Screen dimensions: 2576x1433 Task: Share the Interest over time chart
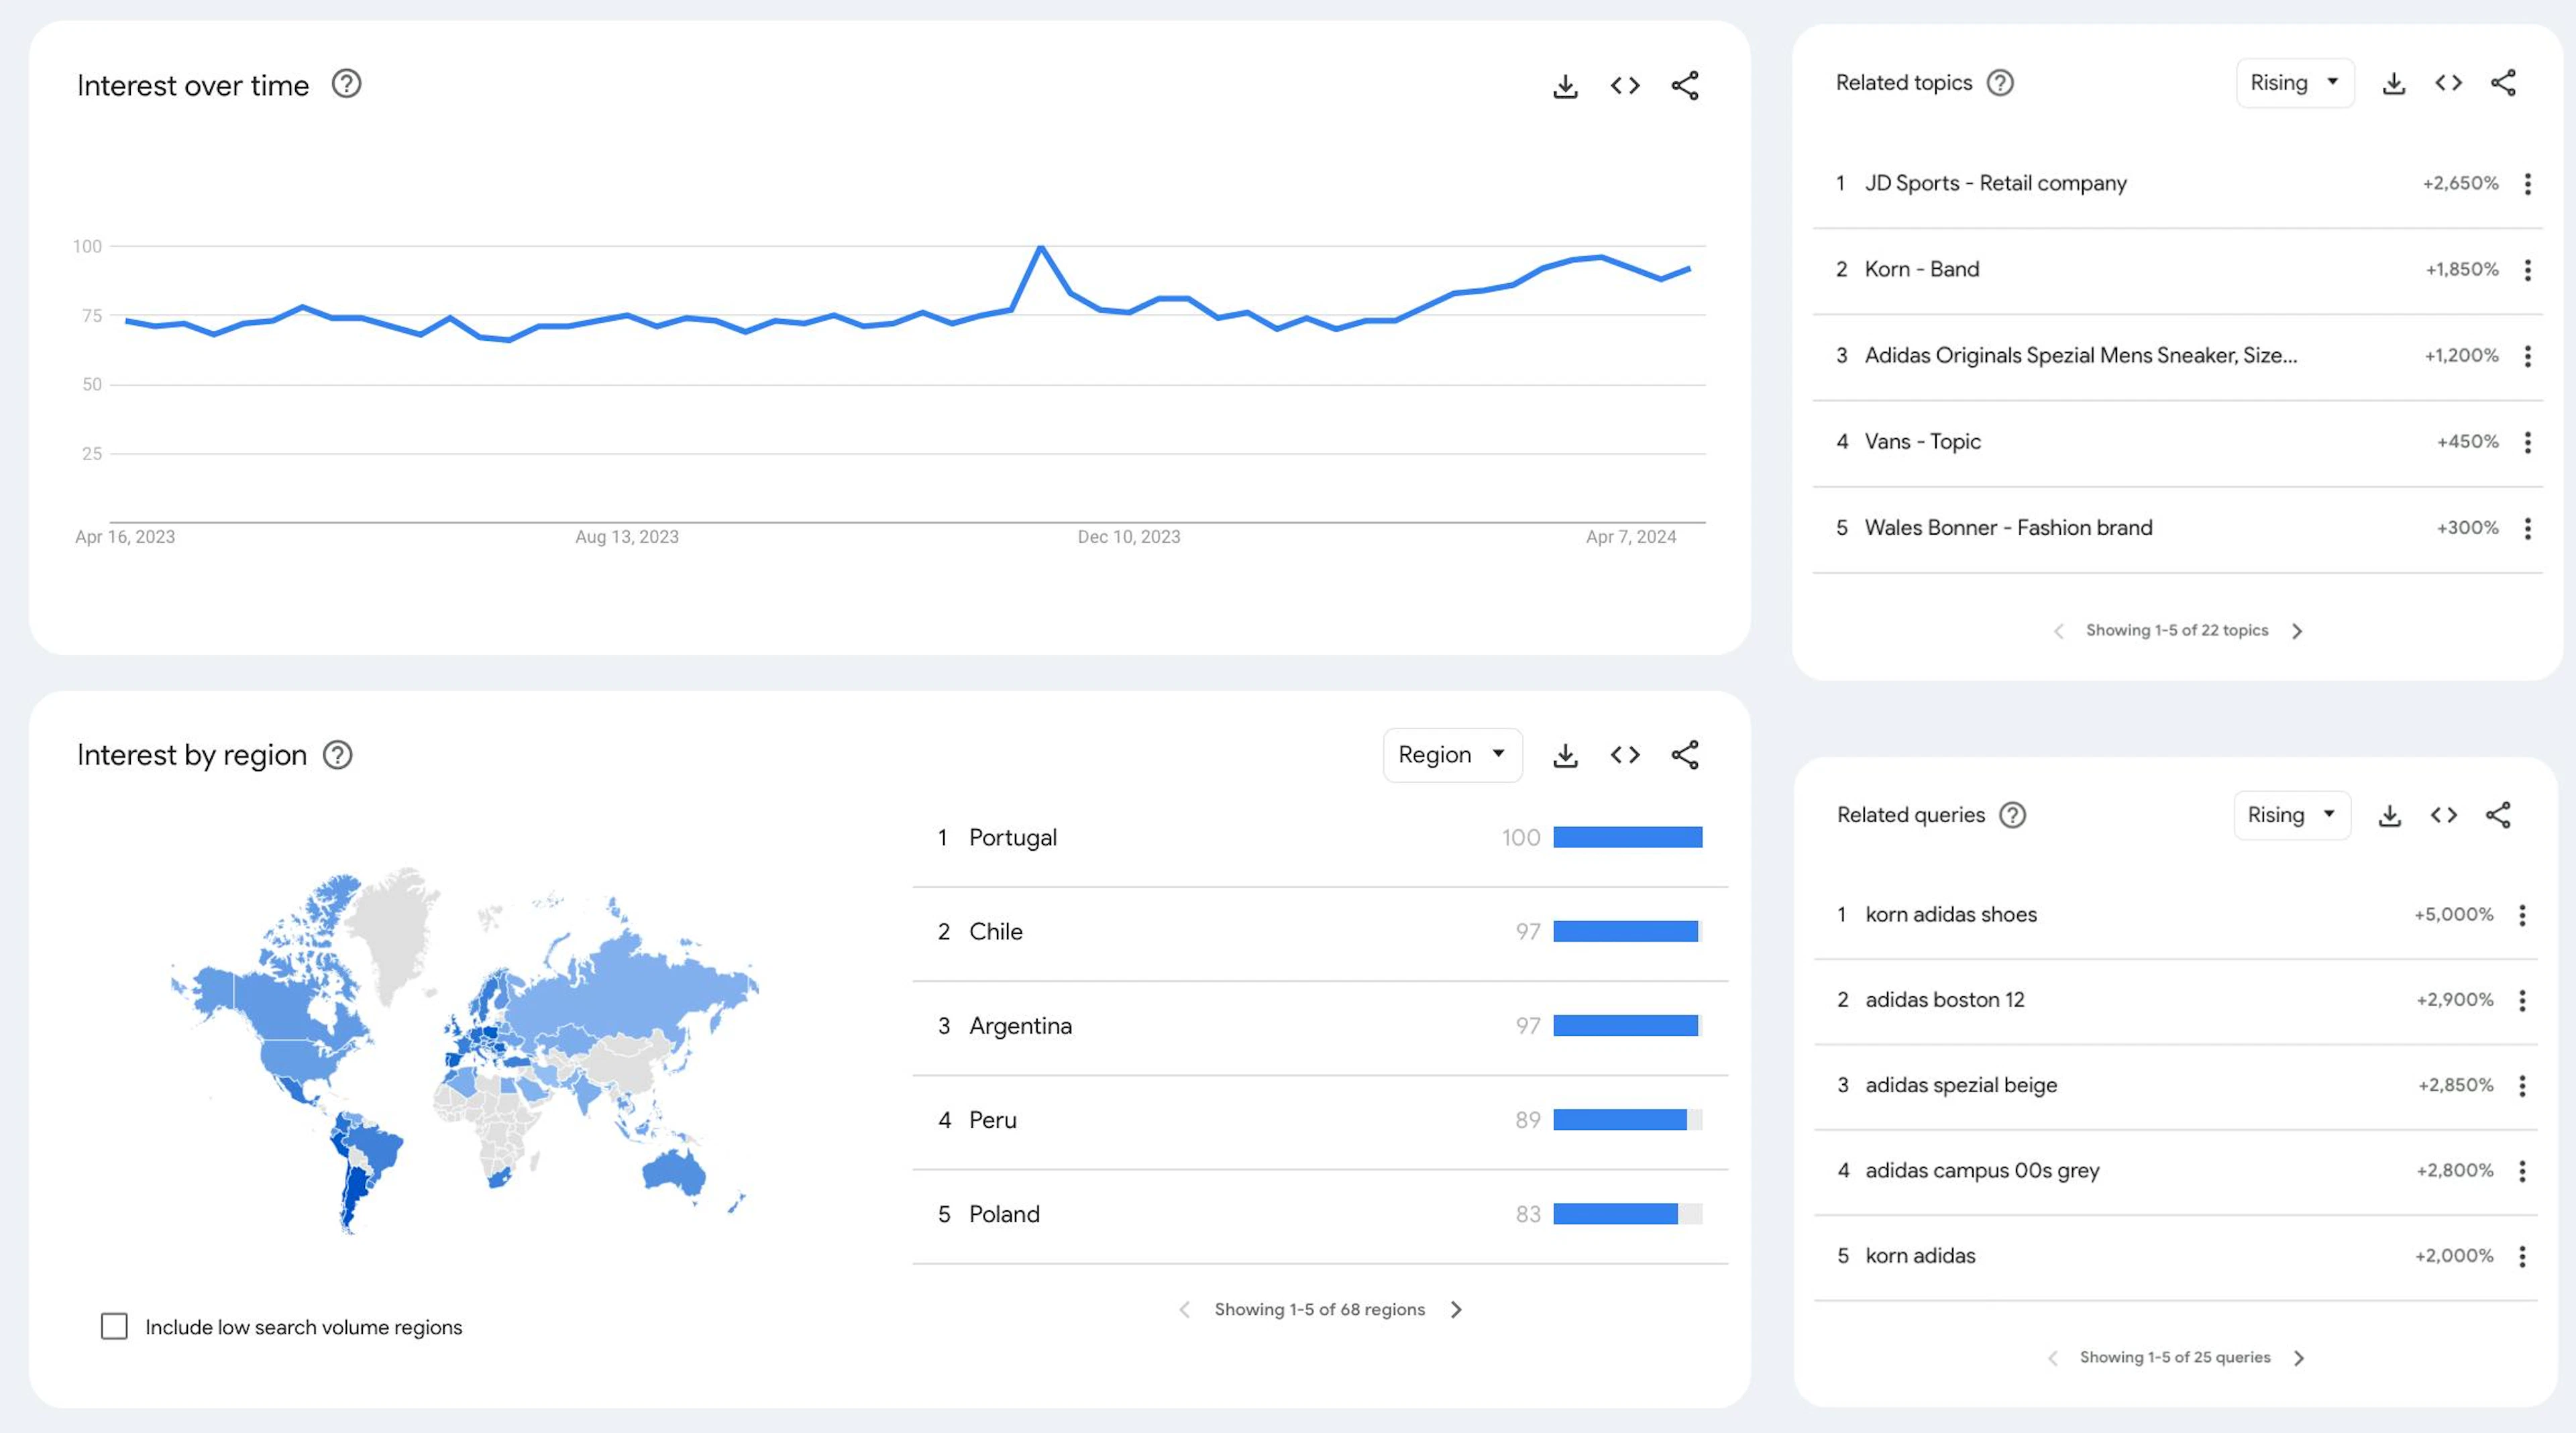point(1685,86)
